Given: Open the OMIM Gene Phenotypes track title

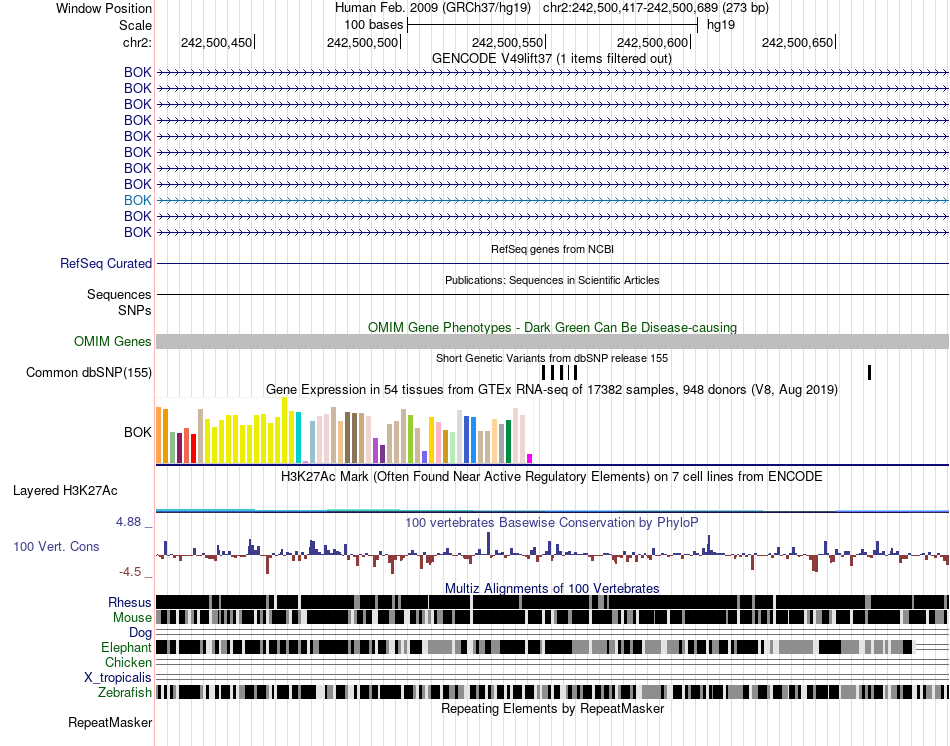Looking at the screenshot, I should point(552,327).
